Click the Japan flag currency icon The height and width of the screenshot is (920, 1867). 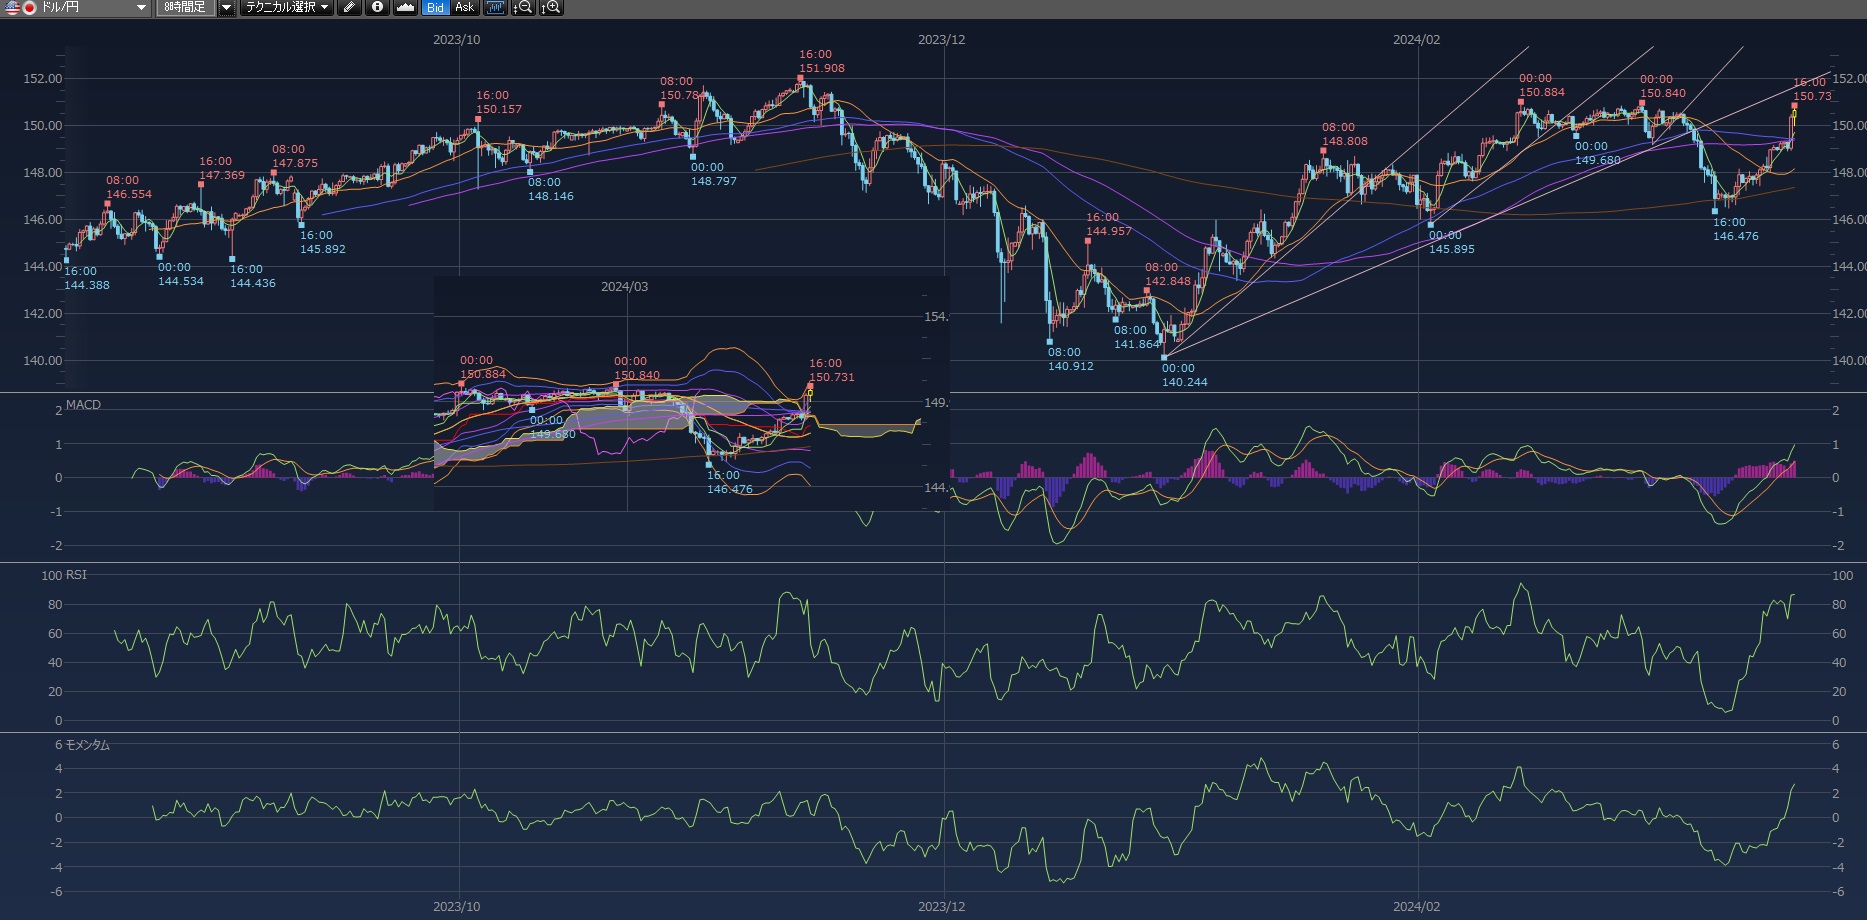(x=30, y=8)
